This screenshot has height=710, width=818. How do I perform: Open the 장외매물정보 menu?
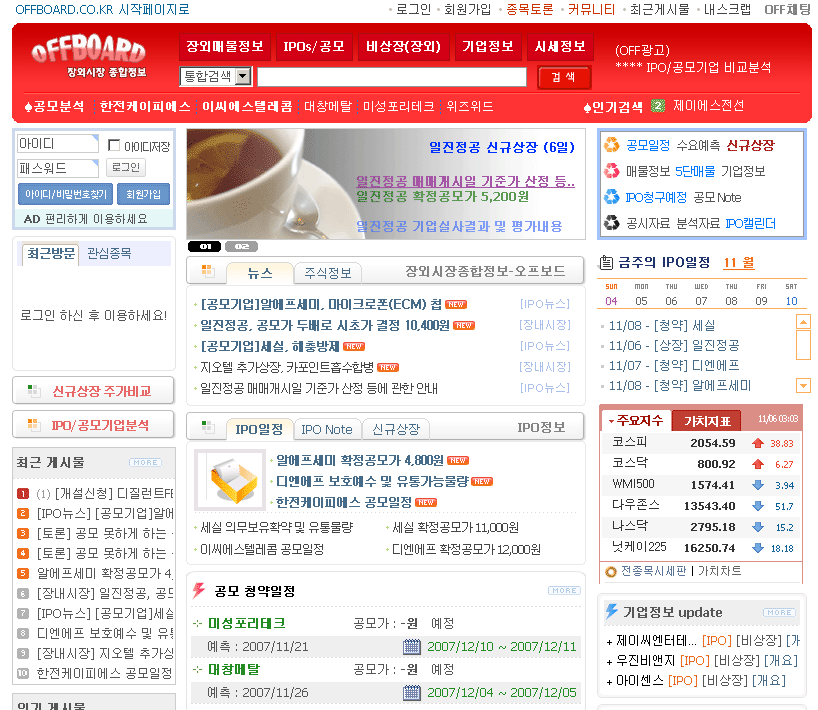coord(225,46)
